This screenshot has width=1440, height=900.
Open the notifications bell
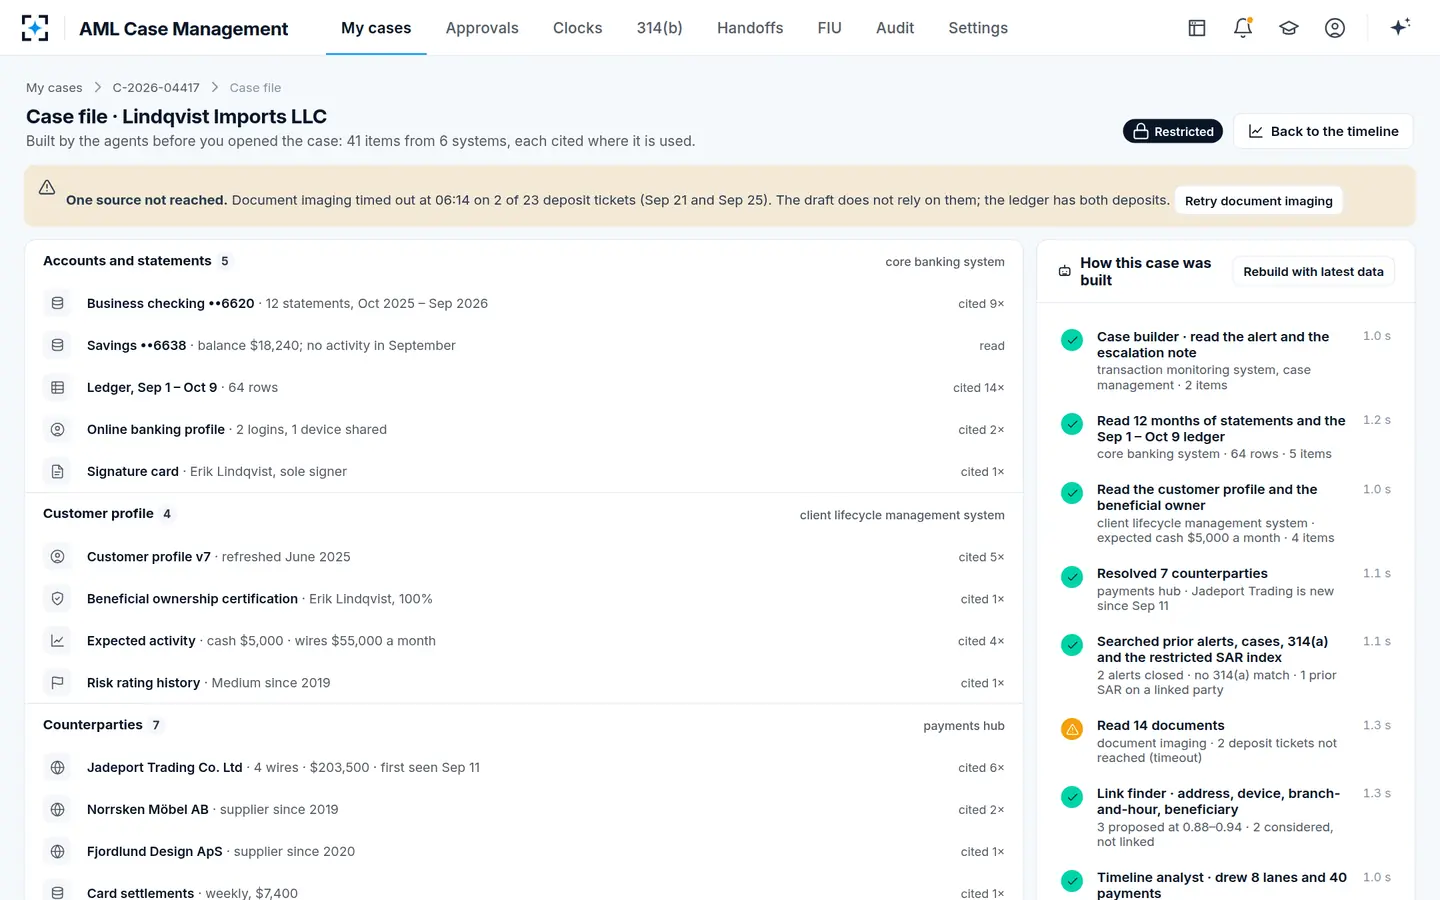(x=1243, y=28)
